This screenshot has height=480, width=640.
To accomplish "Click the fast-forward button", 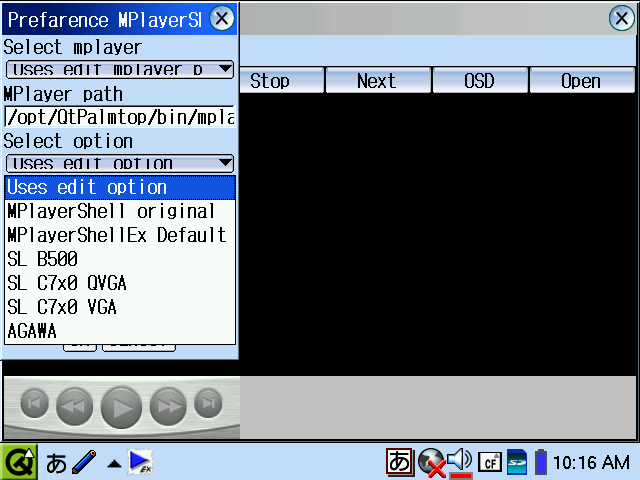I will [168, 406].
